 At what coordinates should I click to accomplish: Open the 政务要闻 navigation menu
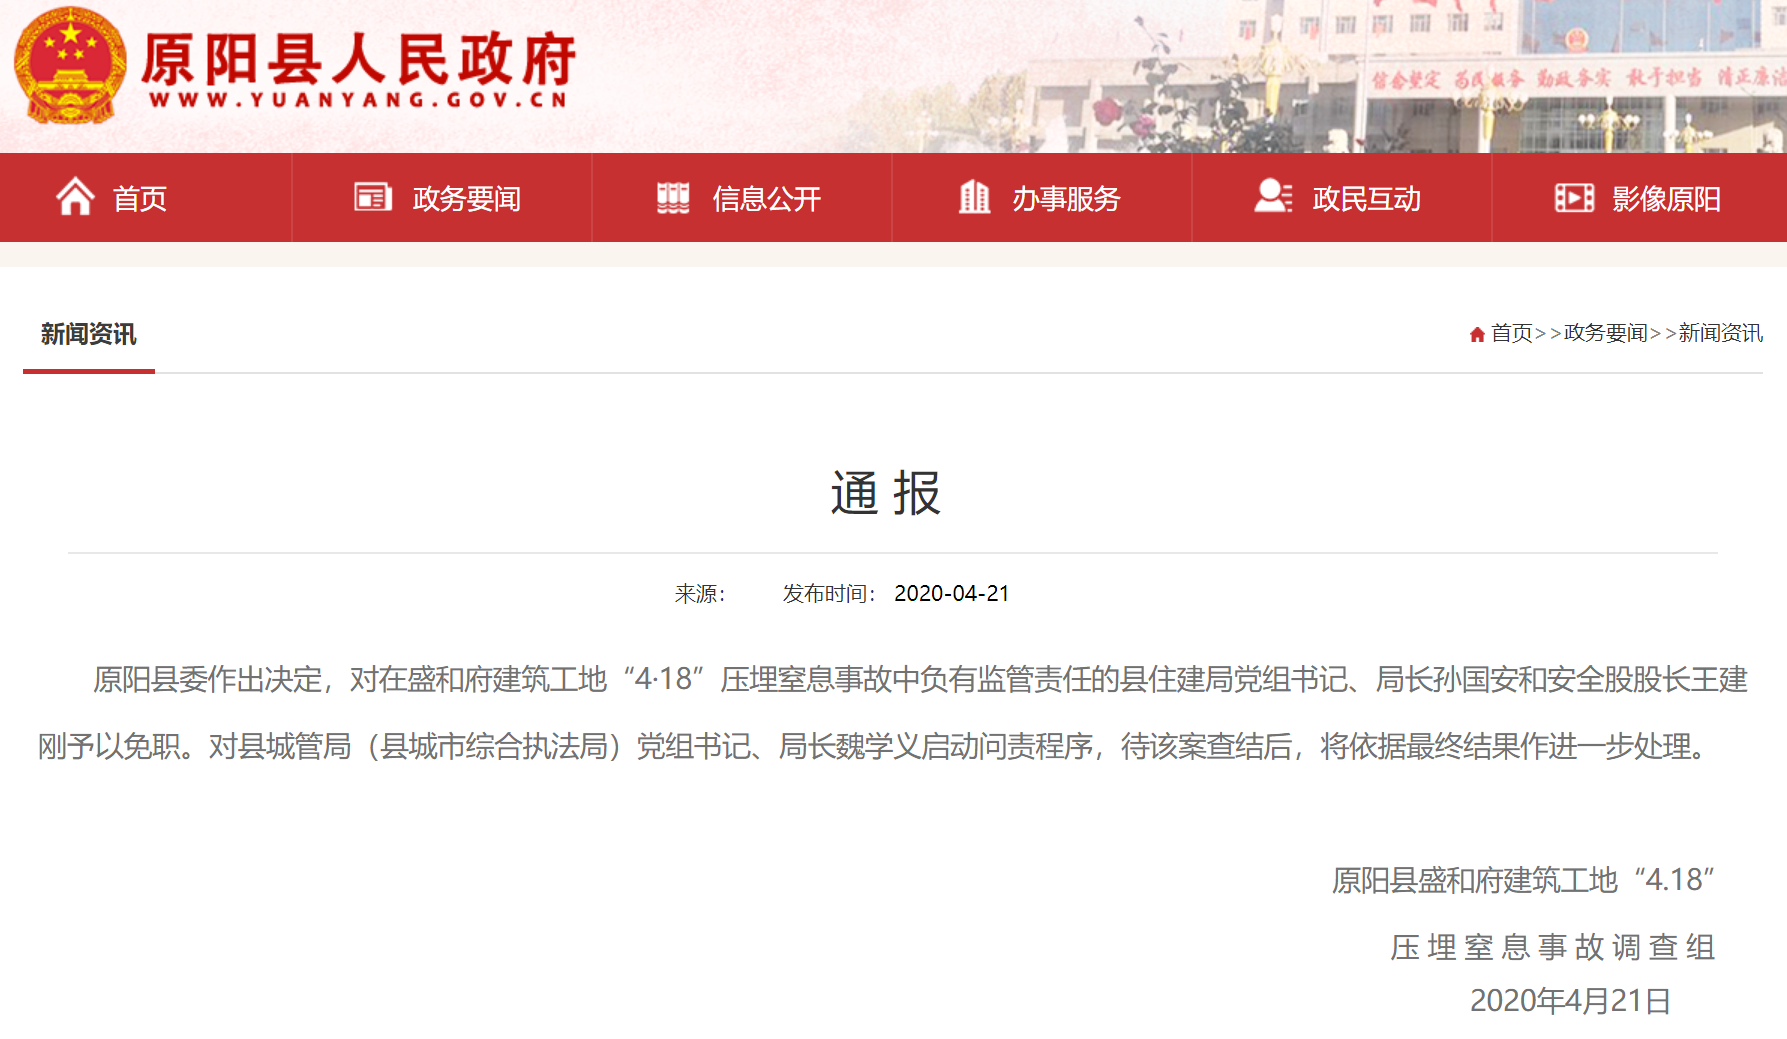466,199
